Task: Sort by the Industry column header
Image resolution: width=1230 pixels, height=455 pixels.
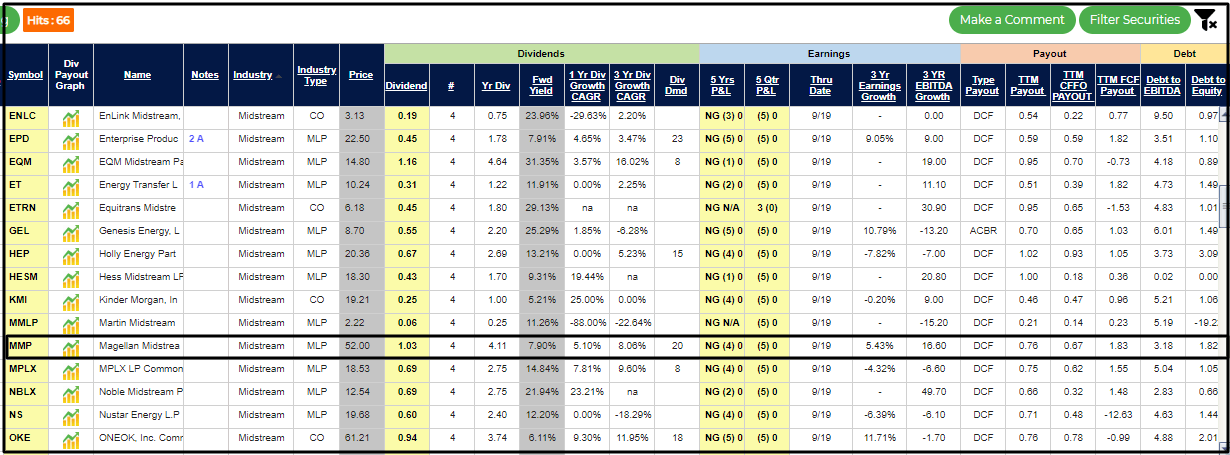Action: pyautogui.click(x=253, y=75)
